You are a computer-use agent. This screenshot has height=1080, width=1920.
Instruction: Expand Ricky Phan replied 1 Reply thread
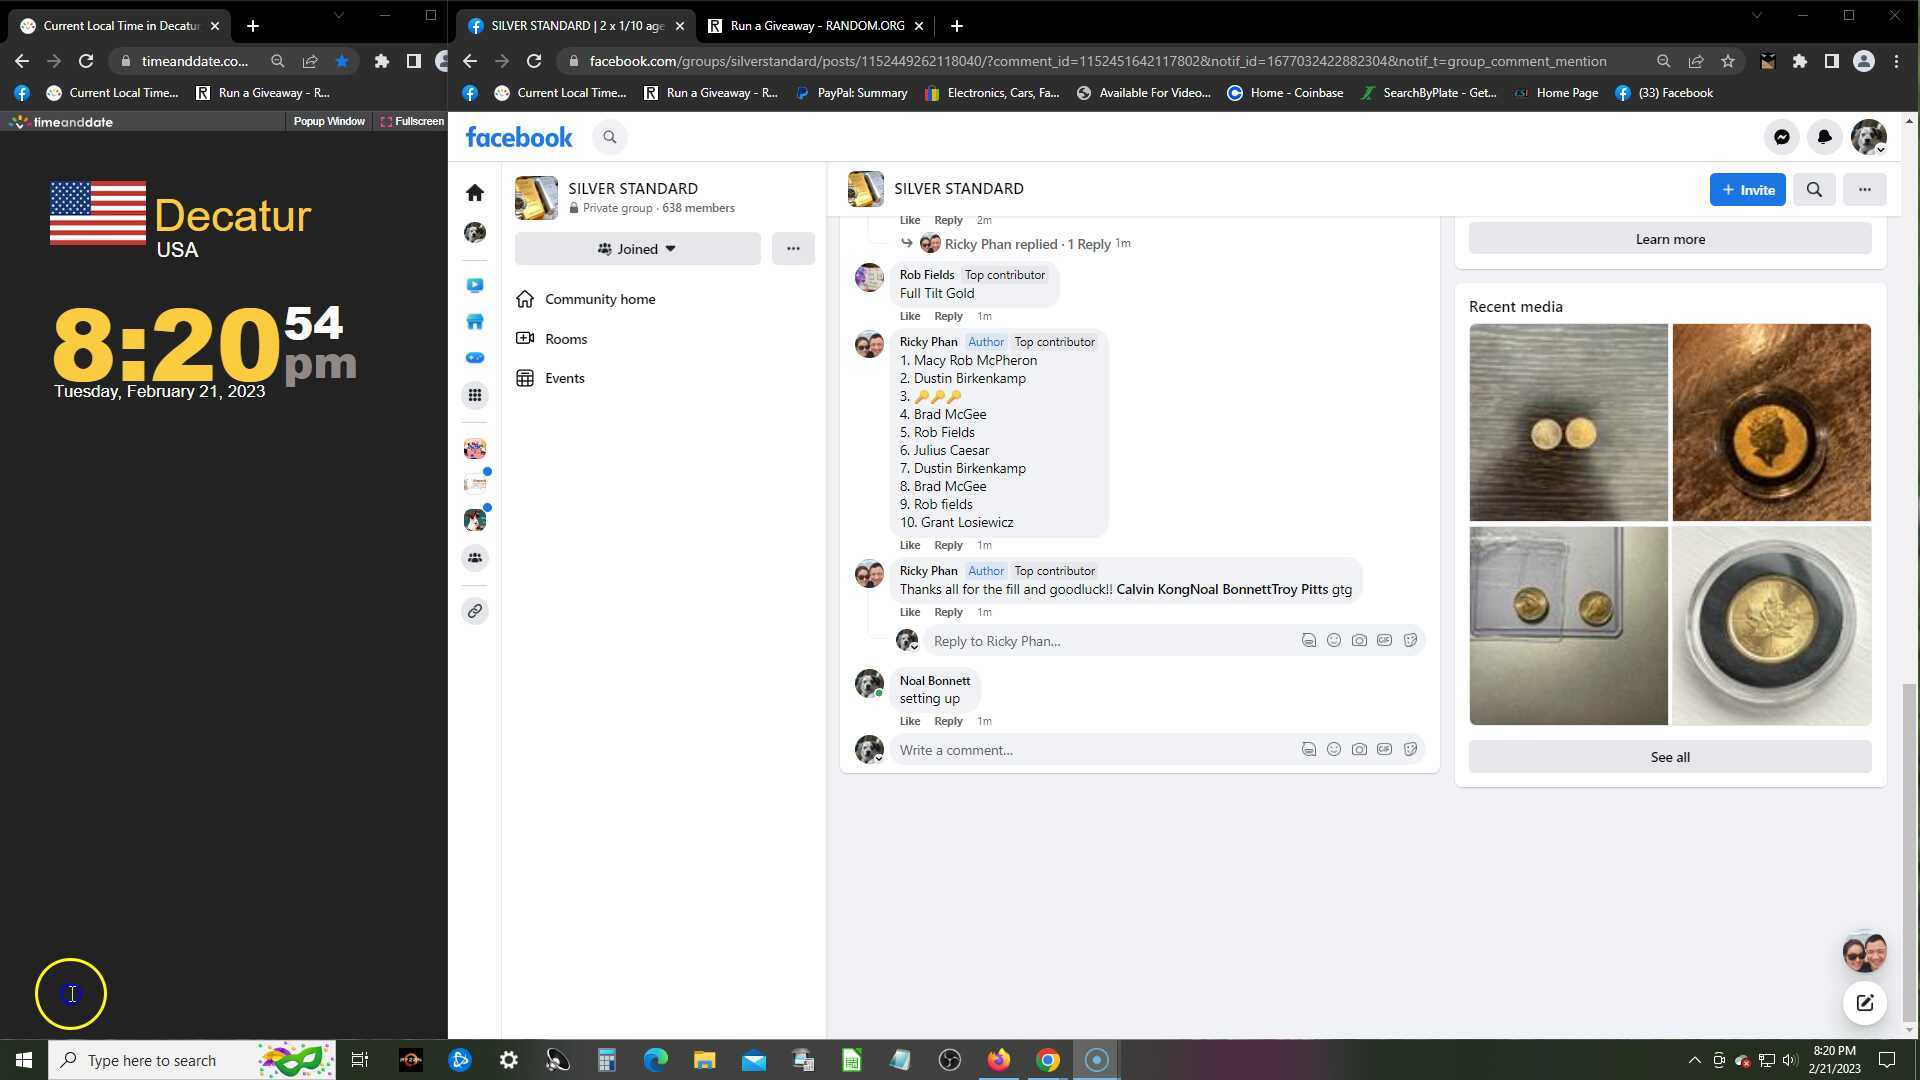tap(1027, 244)
